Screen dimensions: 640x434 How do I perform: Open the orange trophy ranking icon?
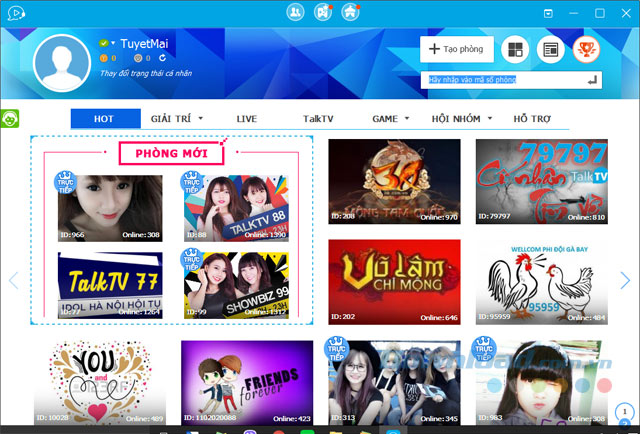(x=586, y=49)
